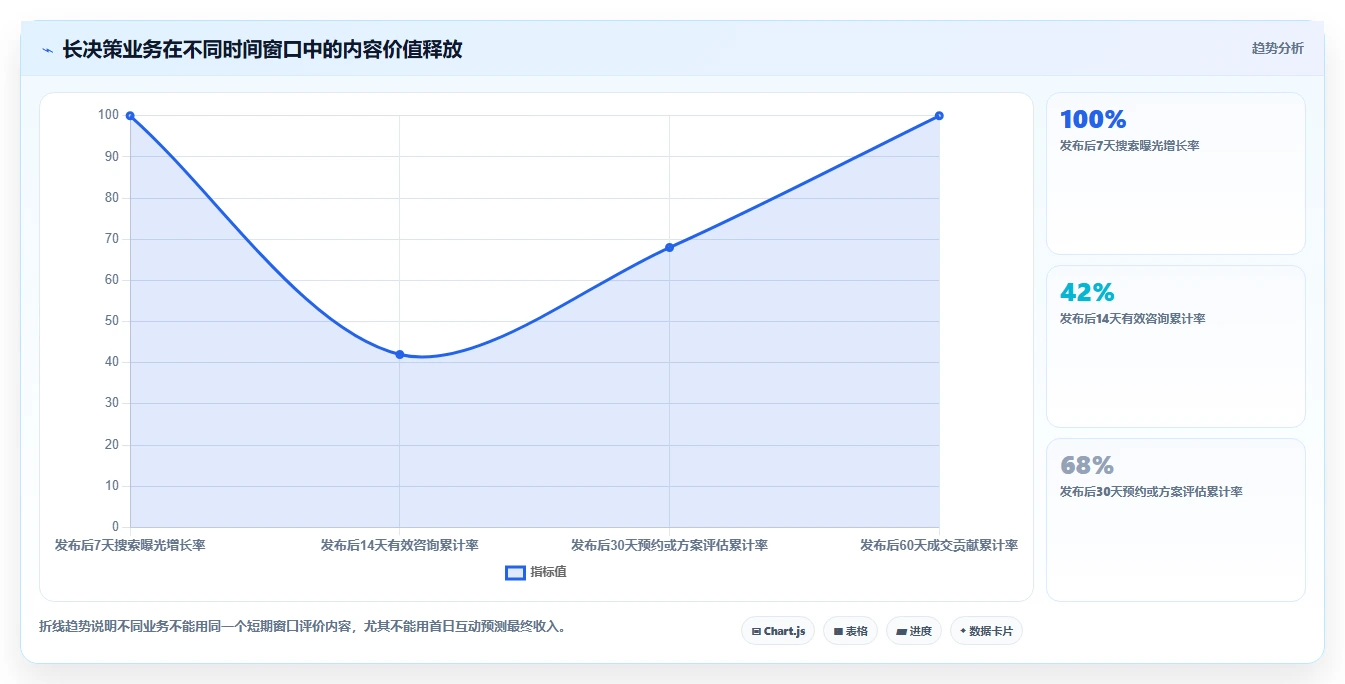Screen dimensions: 1345x684
Task: Open the 100% stat card
Action: pyautogui.click(x=1175, y=173)
